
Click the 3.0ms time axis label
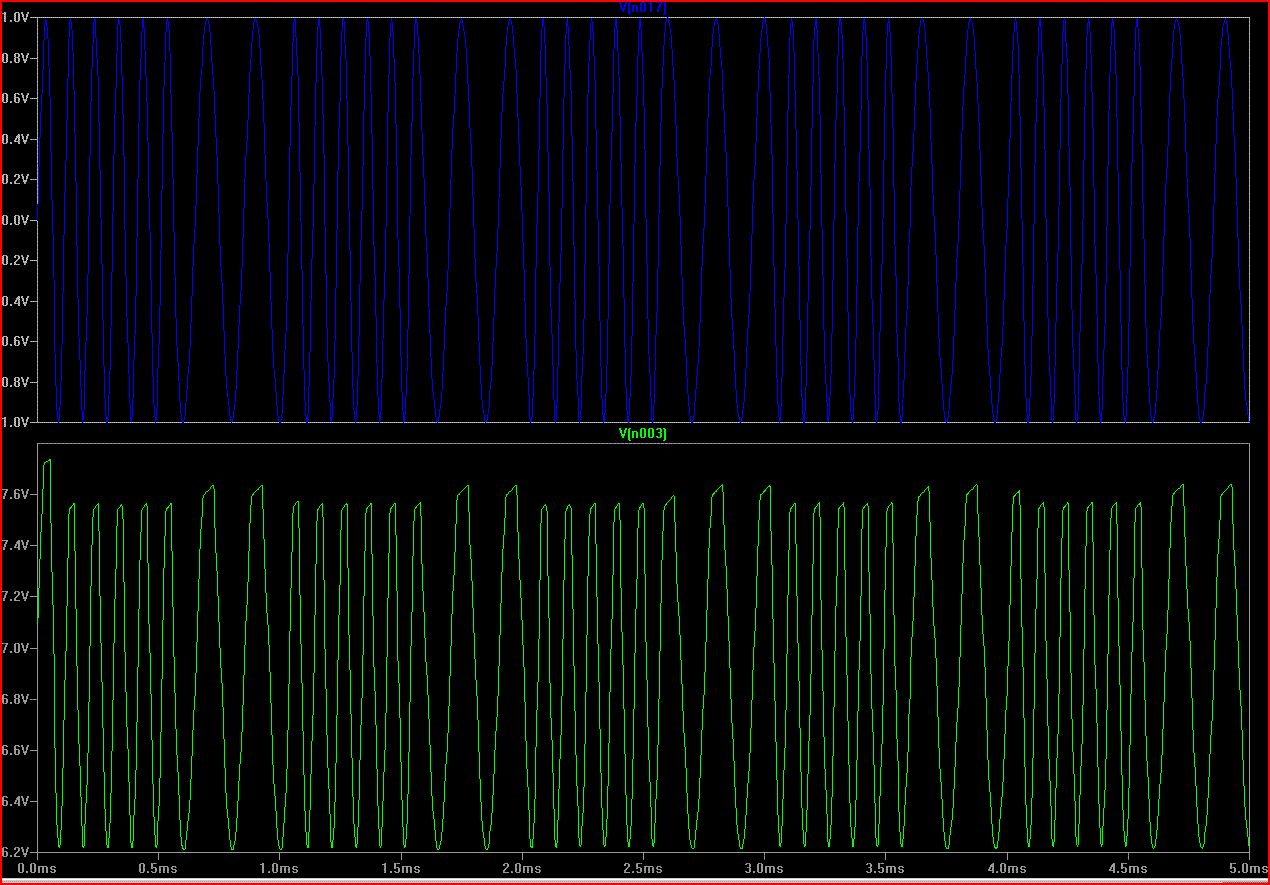[764, 868]
